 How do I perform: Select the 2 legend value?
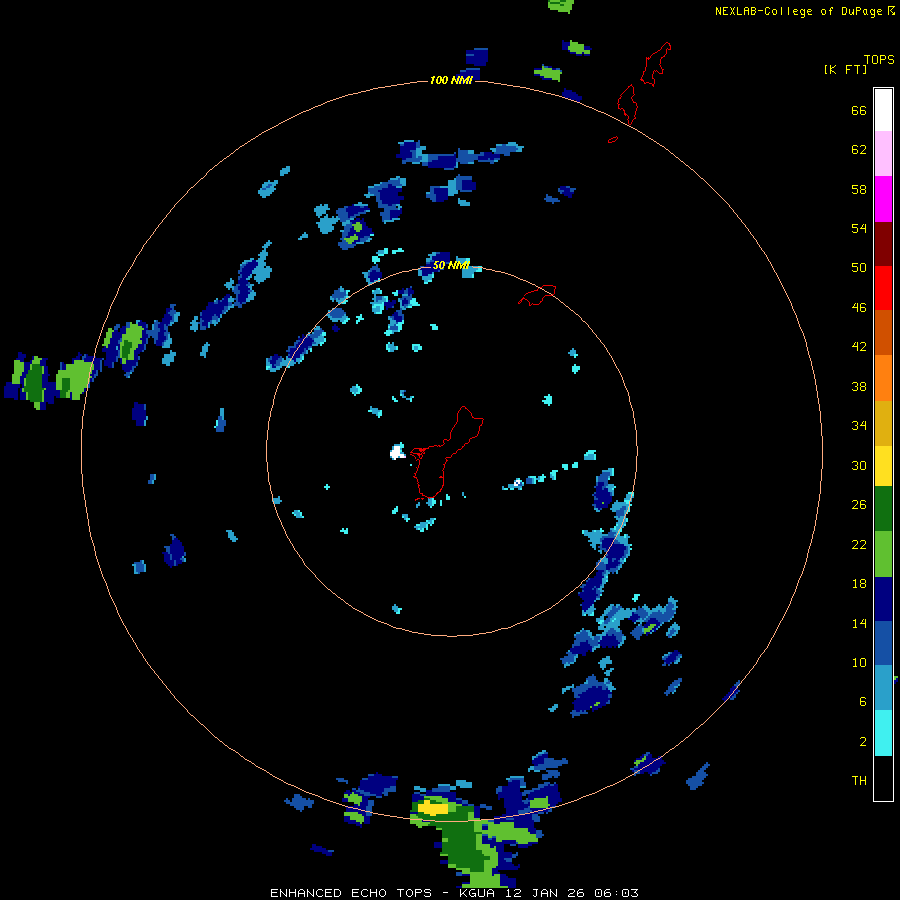863,741
